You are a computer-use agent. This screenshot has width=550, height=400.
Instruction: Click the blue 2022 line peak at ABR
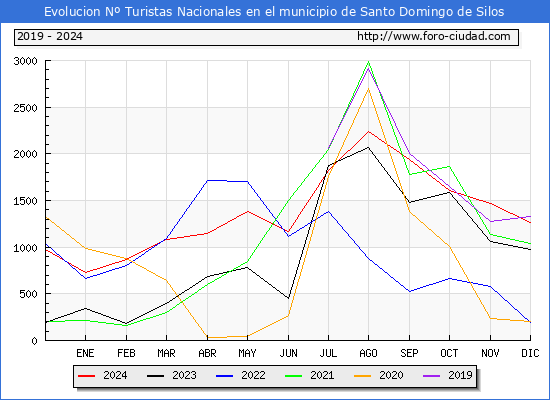point(207,180)
